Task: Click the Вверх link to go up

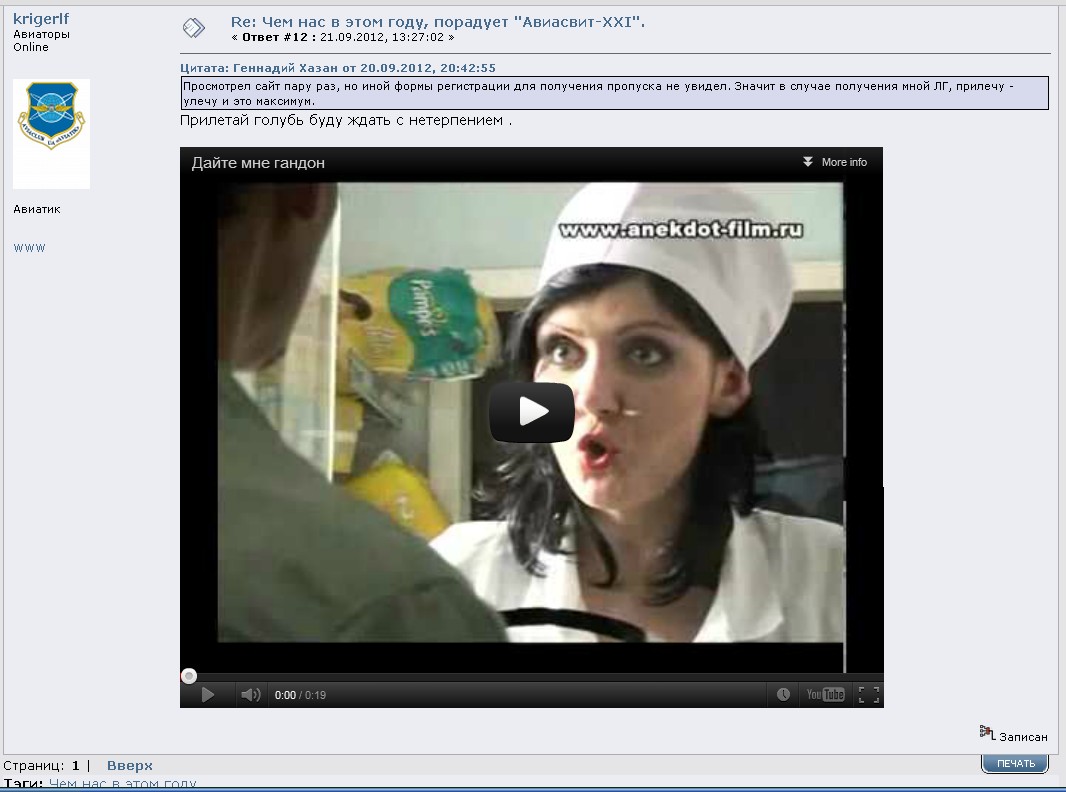Action: point(130,765)
